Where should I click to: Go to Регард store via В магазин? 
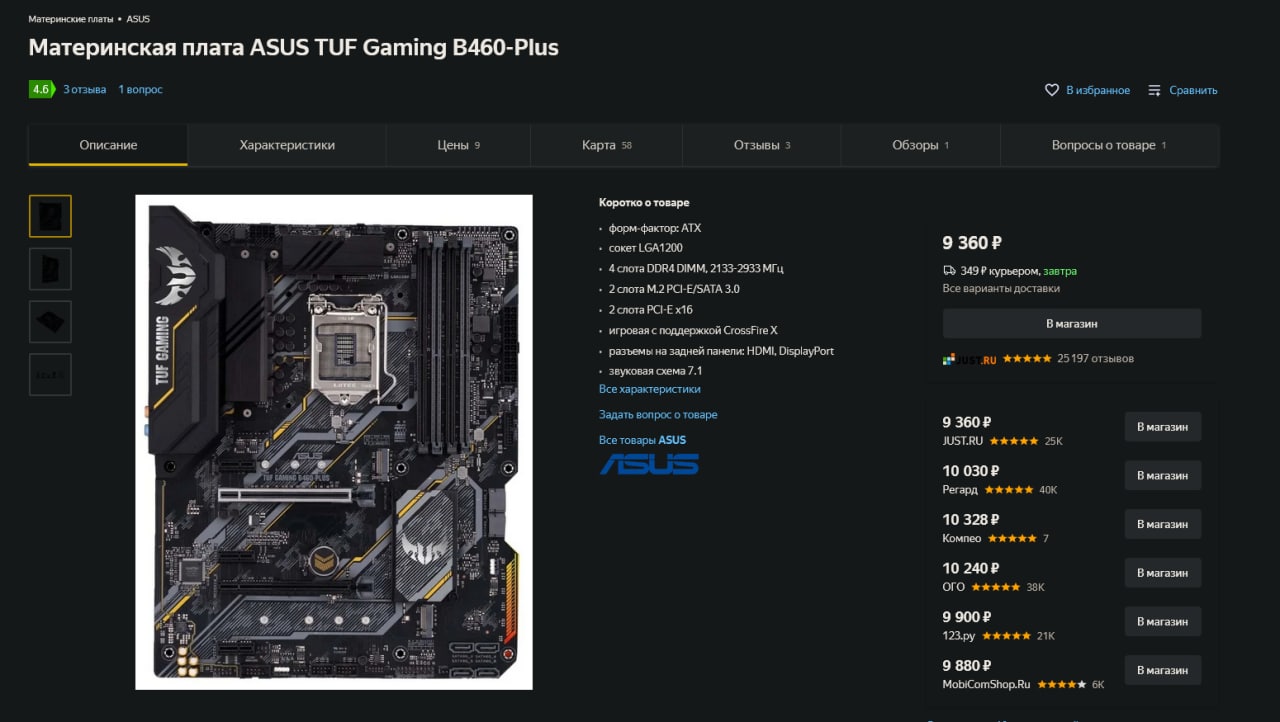coord(1163,476)
